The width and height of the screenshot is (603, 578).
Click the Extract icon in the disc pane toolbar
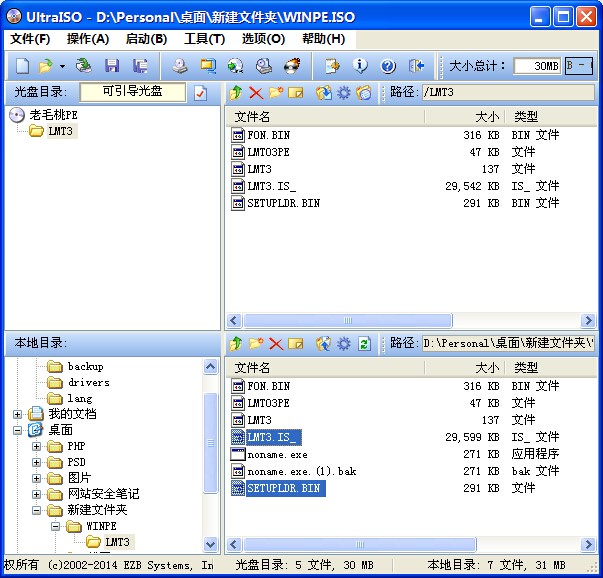click(x=324, y=93)
